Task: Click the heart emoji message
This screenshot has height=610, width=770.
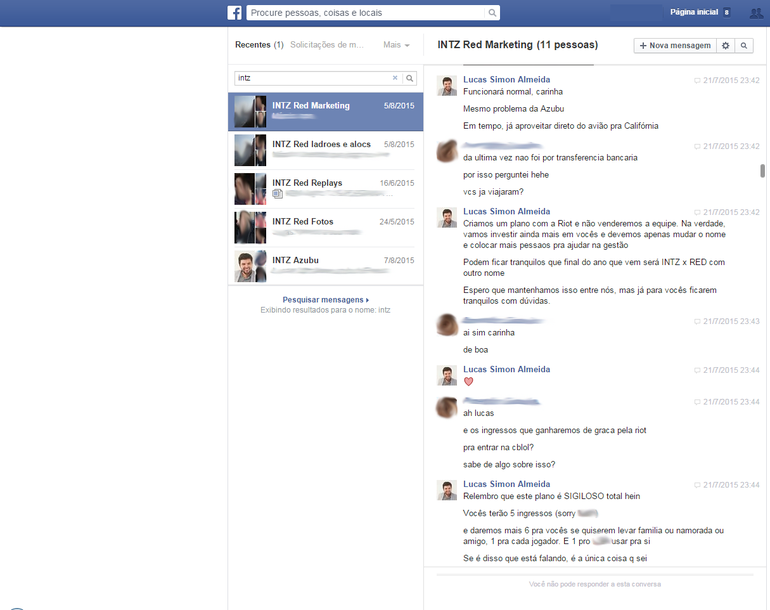Action: [468, 382]
